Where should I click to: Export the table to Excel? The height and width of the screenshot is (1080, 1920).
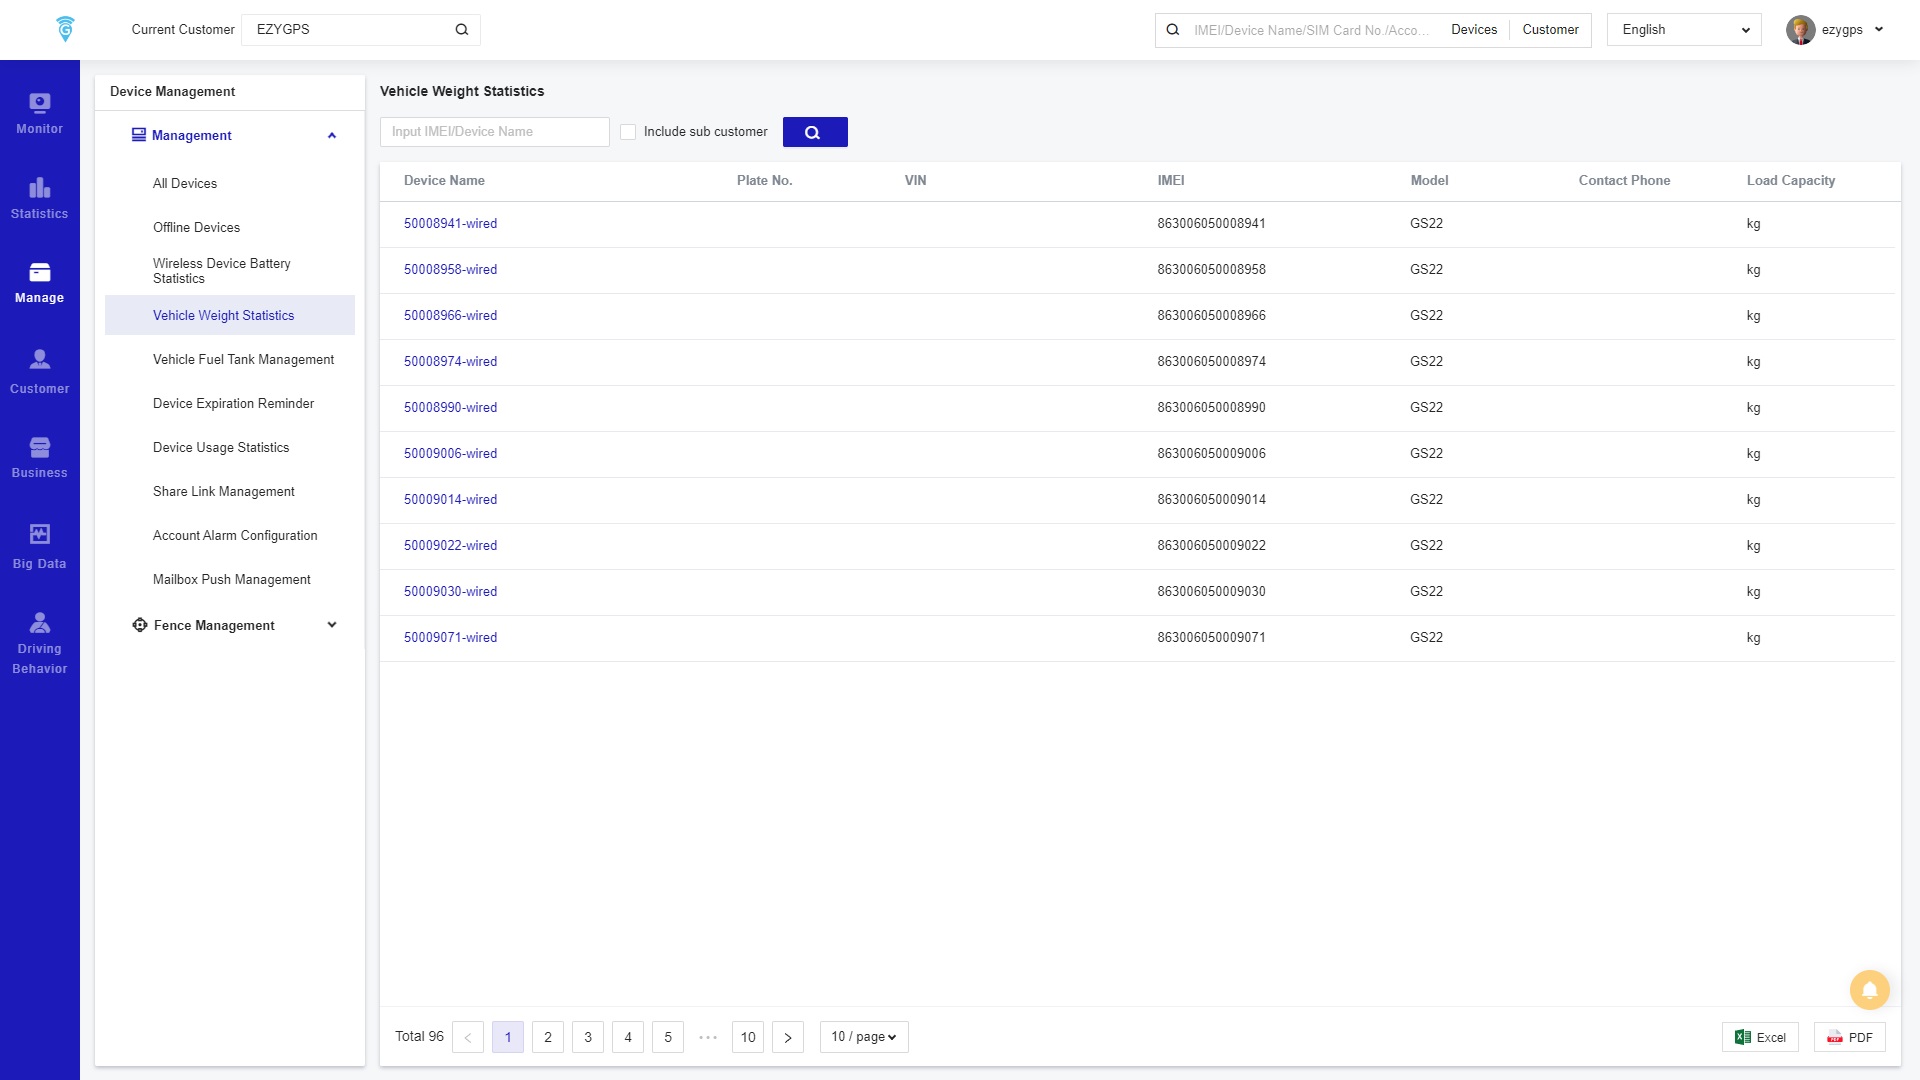[1760, 1037]
